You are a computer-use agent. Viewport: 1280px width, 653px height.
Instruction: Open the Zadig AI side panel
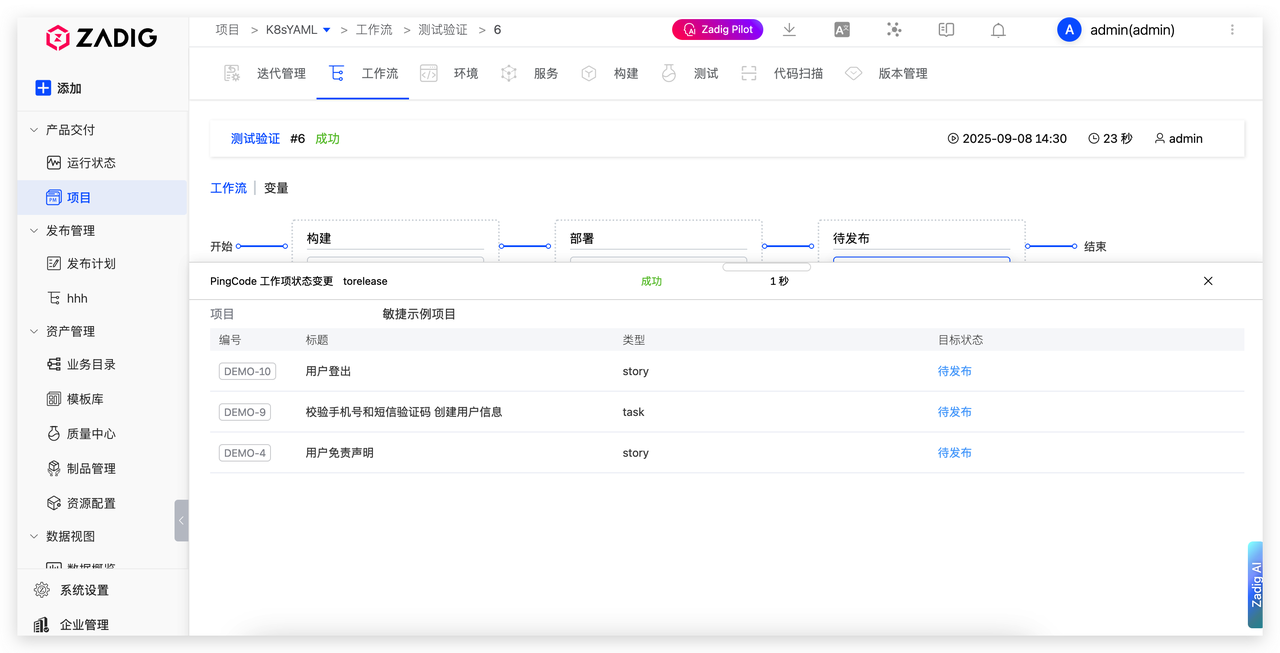1256,585
